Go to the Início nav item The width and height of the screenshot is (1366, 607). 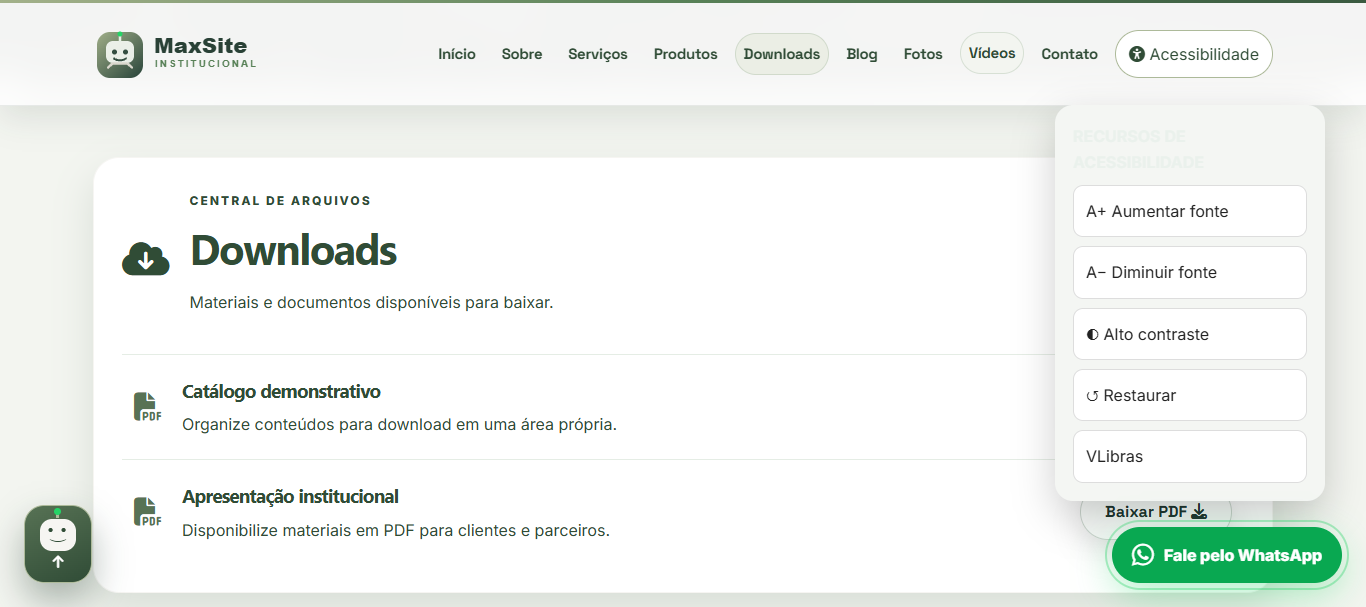point(457,54)
